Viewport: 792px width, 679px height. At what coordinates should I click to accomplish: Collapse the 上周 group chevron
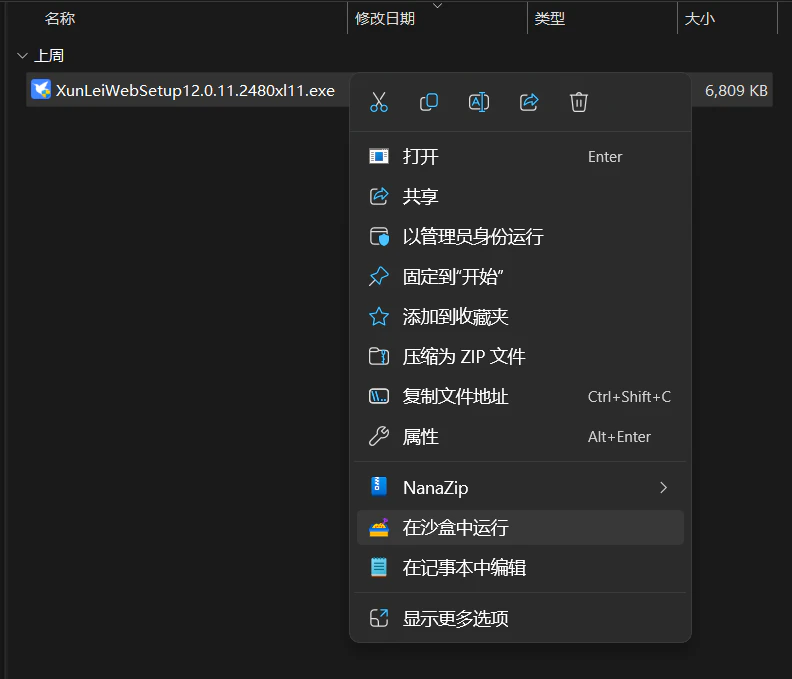pyautogui.click(x=22, y=56)
